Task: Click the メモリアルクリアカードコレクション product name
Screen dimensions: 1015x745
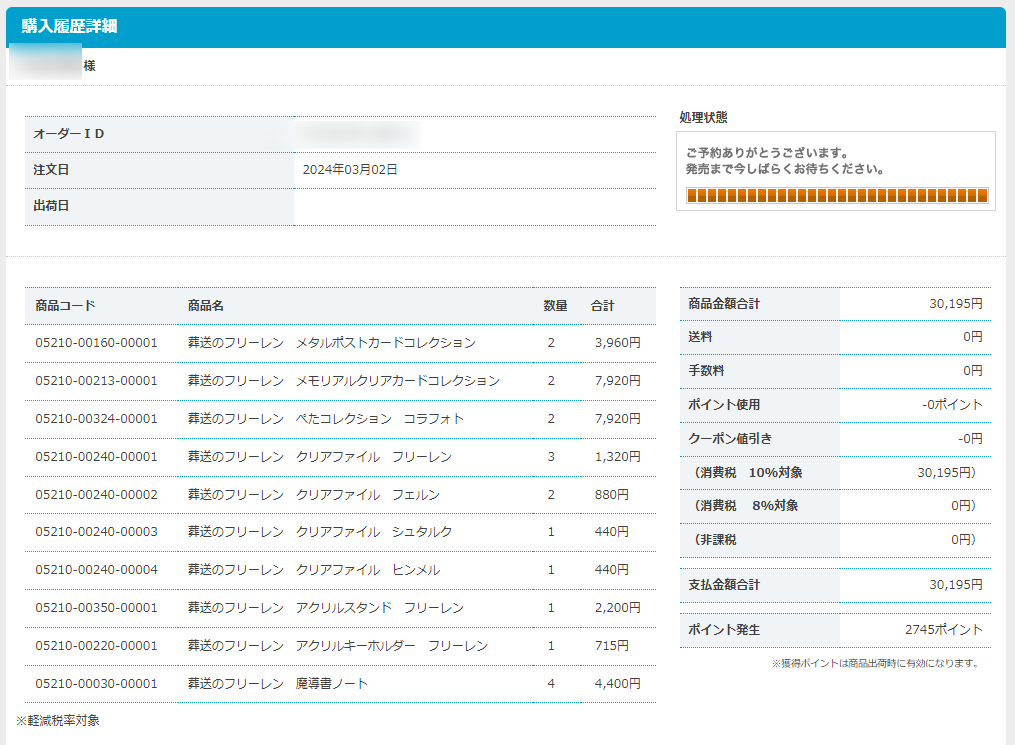Action: [398, 381]
